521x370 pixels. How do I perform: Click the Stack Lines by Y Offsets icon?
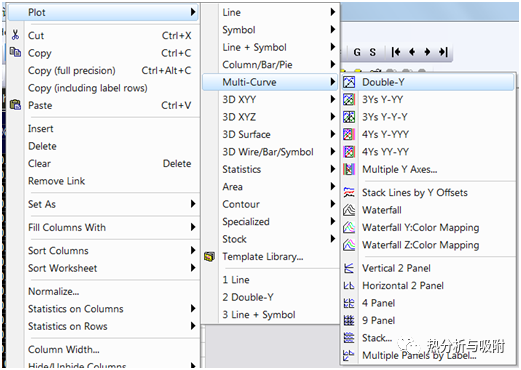pyautogui.click(x=349, y=192)
